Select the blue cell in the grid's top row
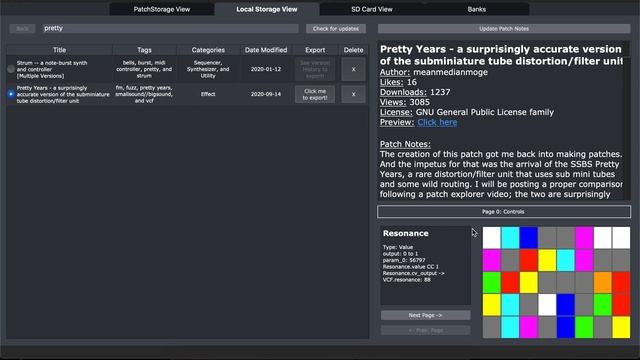The width and height of the screenshot is (640, 360). pos(529,238)
